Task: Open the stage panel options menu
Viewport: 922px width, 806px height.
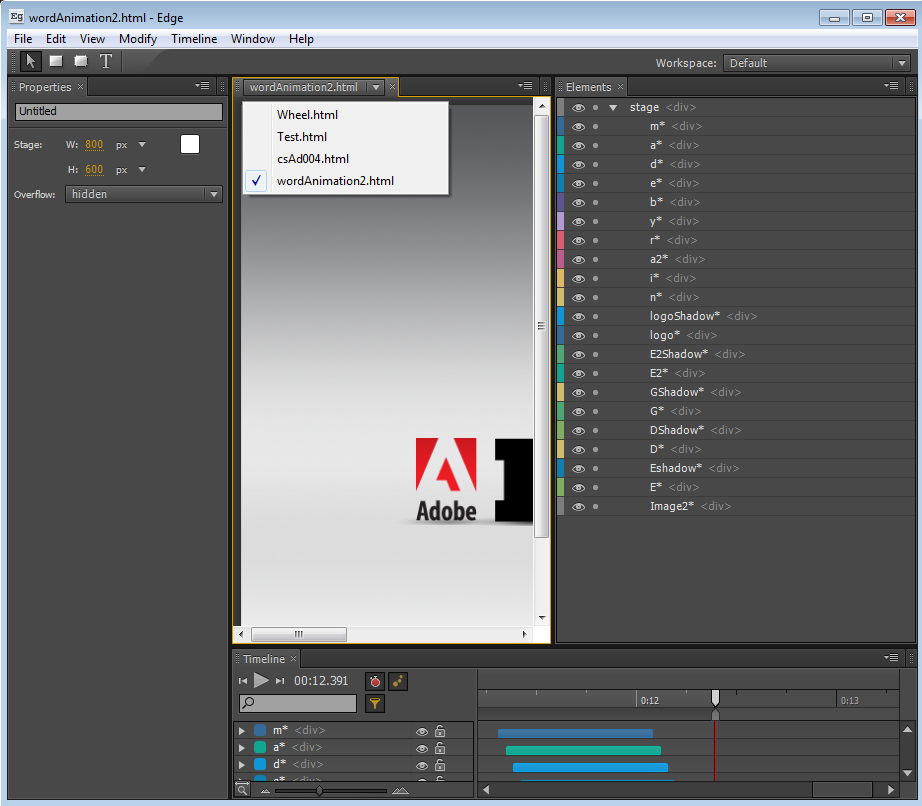Action: (x=525, y=86)
